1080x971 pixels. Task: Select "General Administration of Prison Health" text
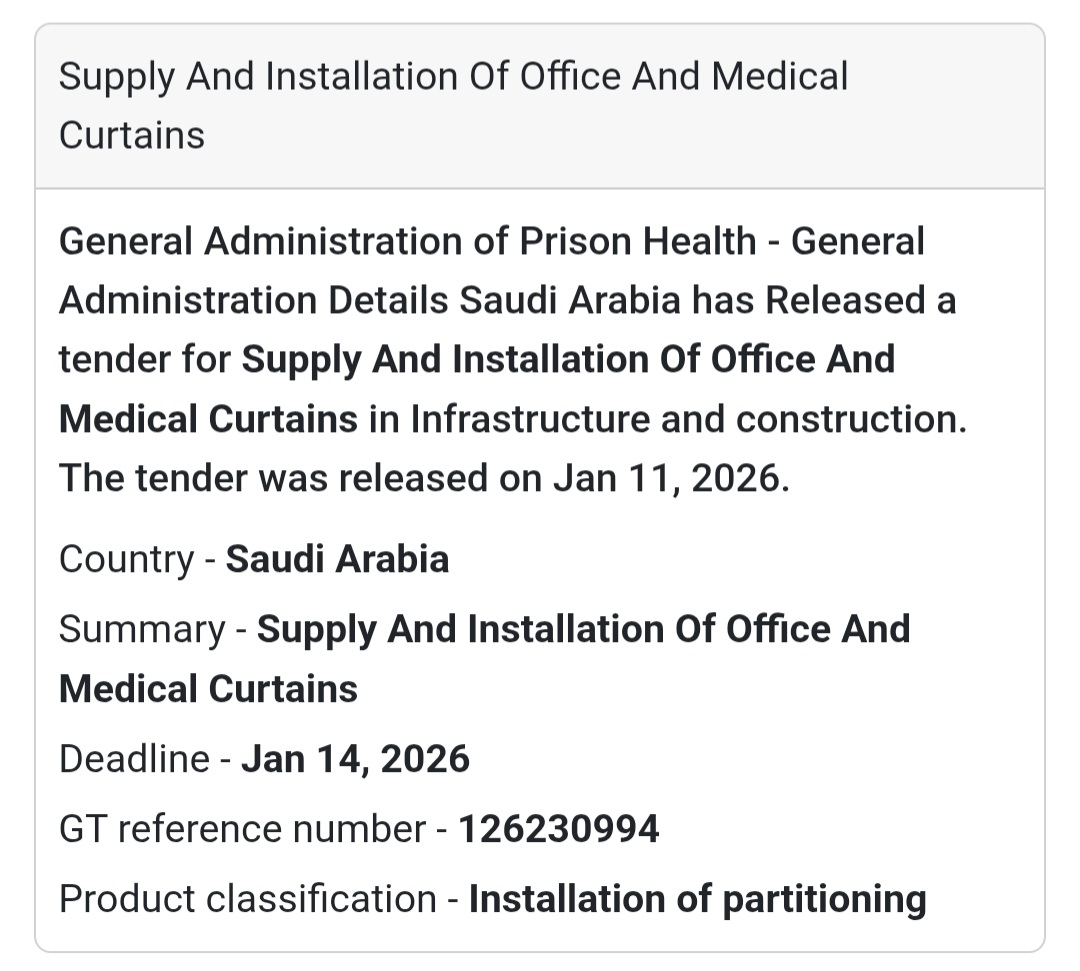[x=407, y=242]
